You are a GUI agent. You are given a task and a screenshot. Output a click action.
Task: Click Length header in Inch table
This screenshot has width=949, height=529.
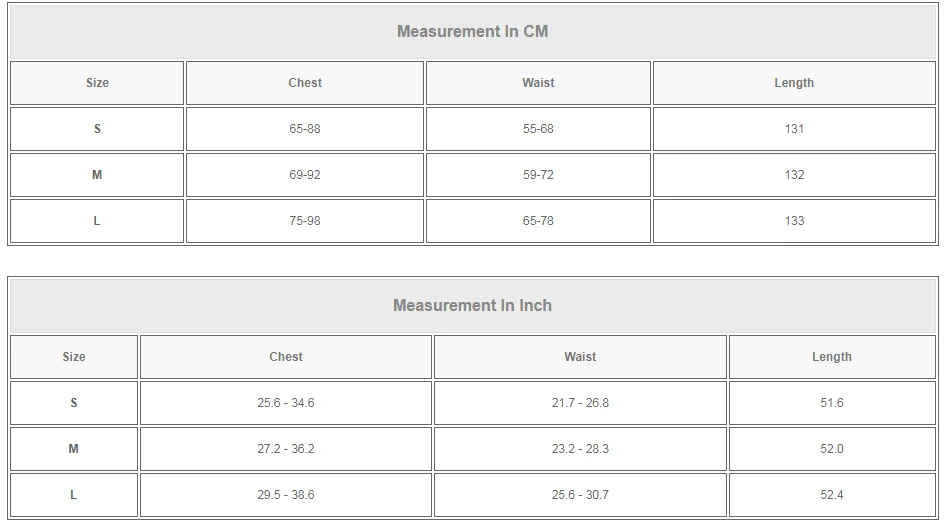pos(832,357)
